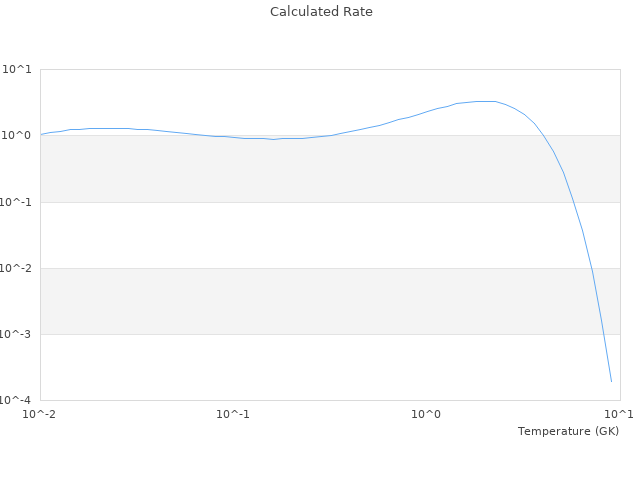Click the white band between 10^-3 and 10^-4
Viewport: 640px width, 480px height.
point(300,367)
